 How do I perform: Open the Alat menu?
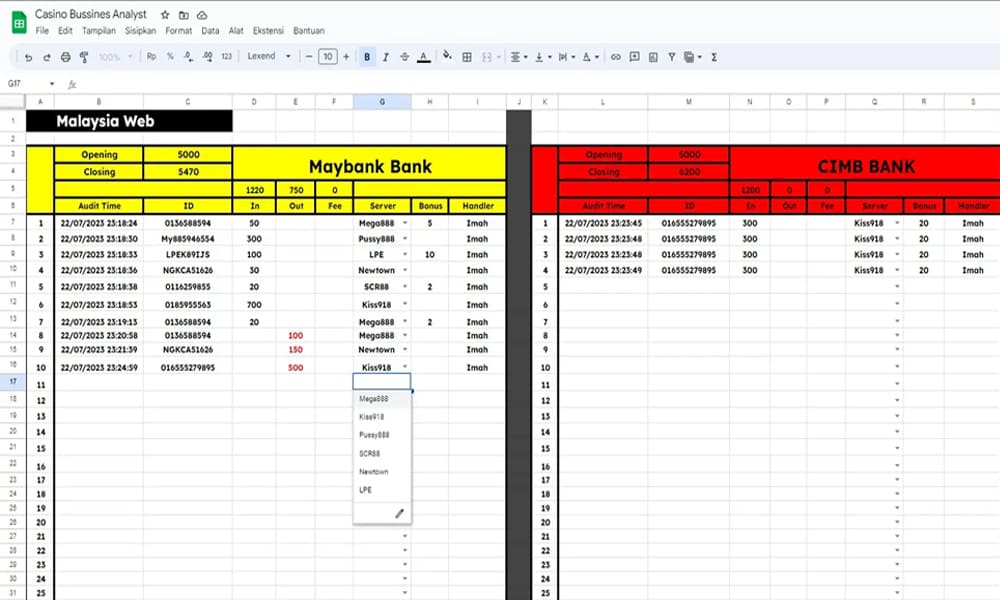pos(236,31)
